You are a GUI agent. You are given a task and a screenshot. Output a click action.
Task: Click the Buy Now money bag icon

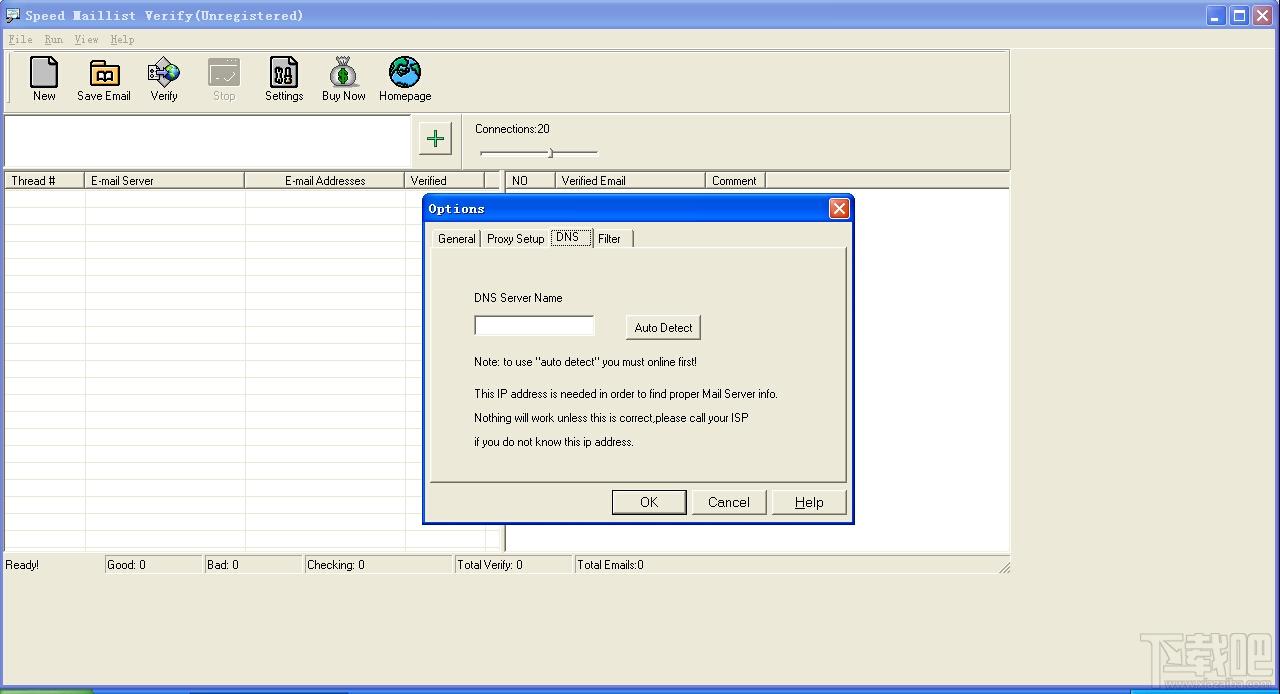pos(344,80)
